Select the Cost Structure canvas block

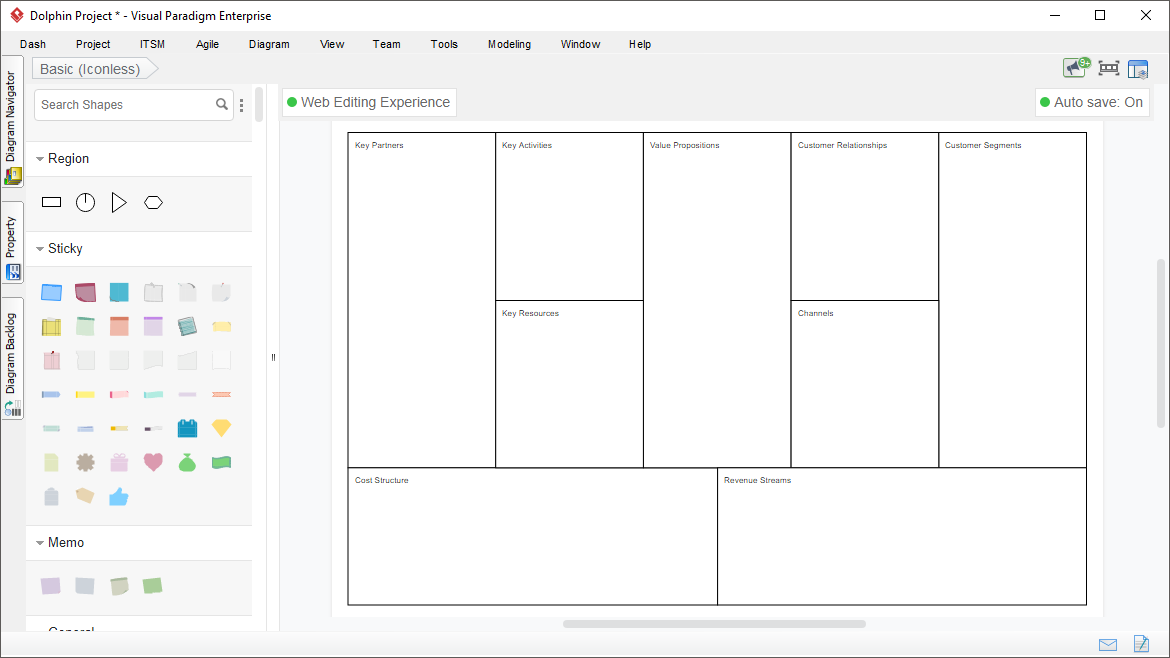click(533, 536)
